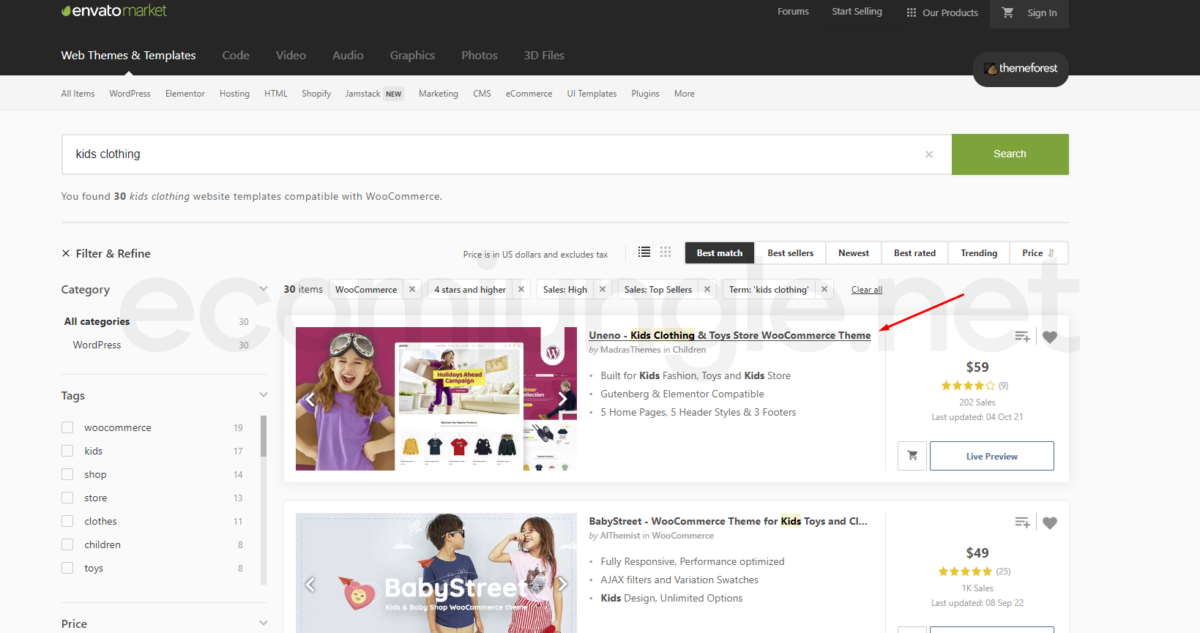Open the Our Products grid icon
Viewport: 1200px width, 633px height.
click(x=911, y=13)
